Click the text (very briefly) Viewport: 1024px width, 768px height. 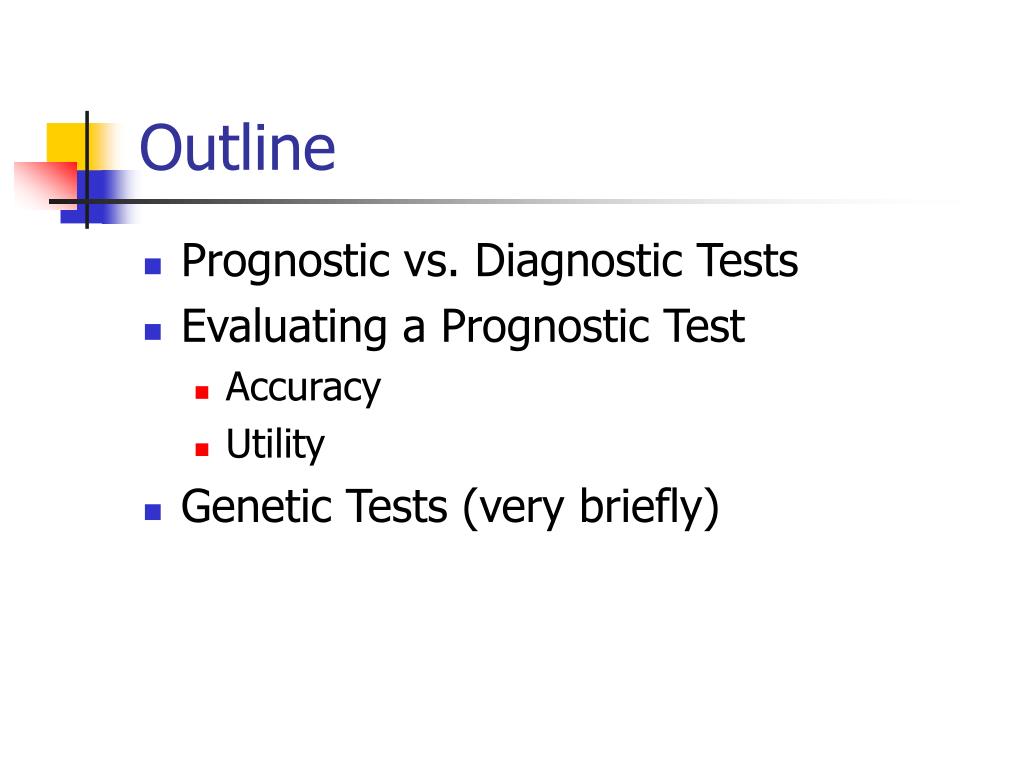(x=591, y=507)
